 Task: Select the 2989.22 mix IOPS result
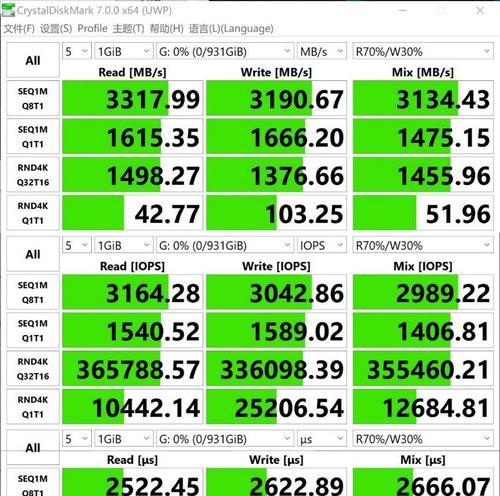pos(423,292)
